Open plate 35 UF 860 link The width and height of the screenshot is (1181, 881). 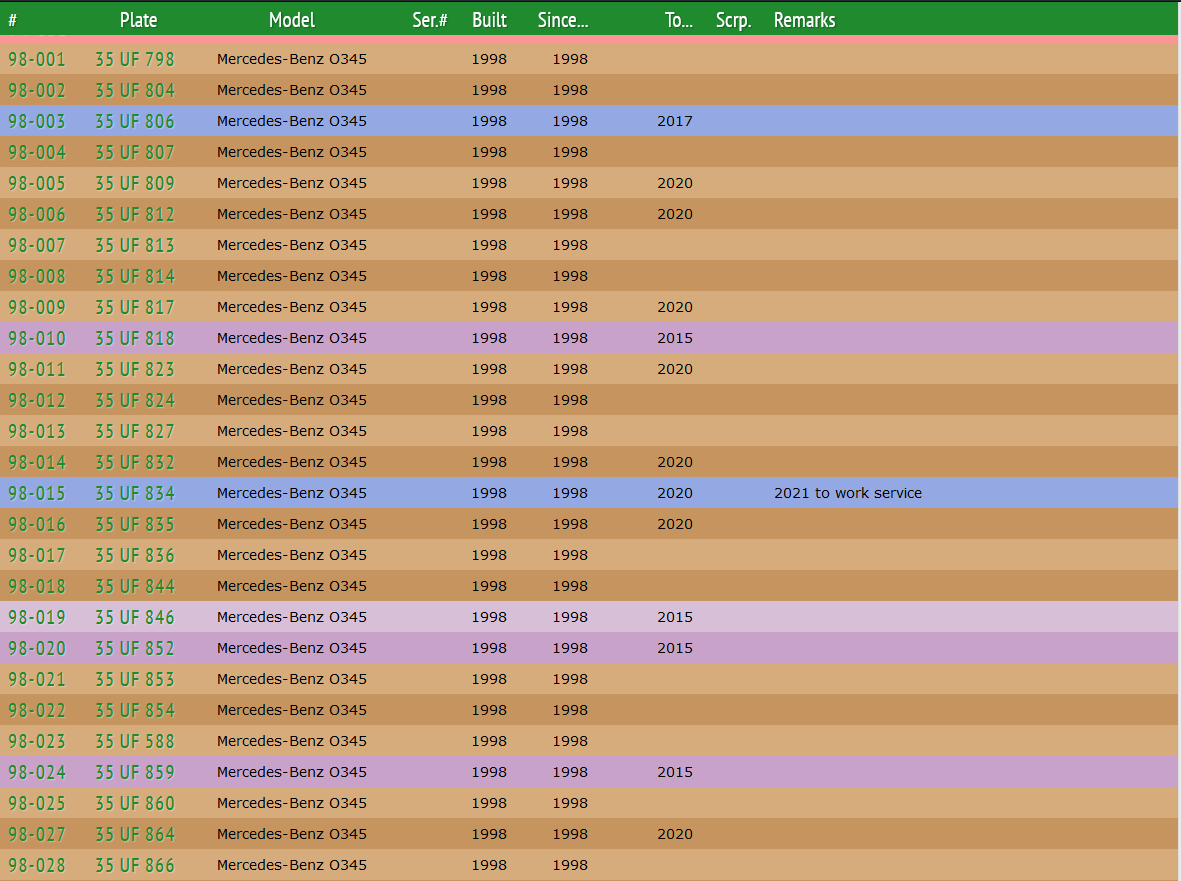[135, 803]
